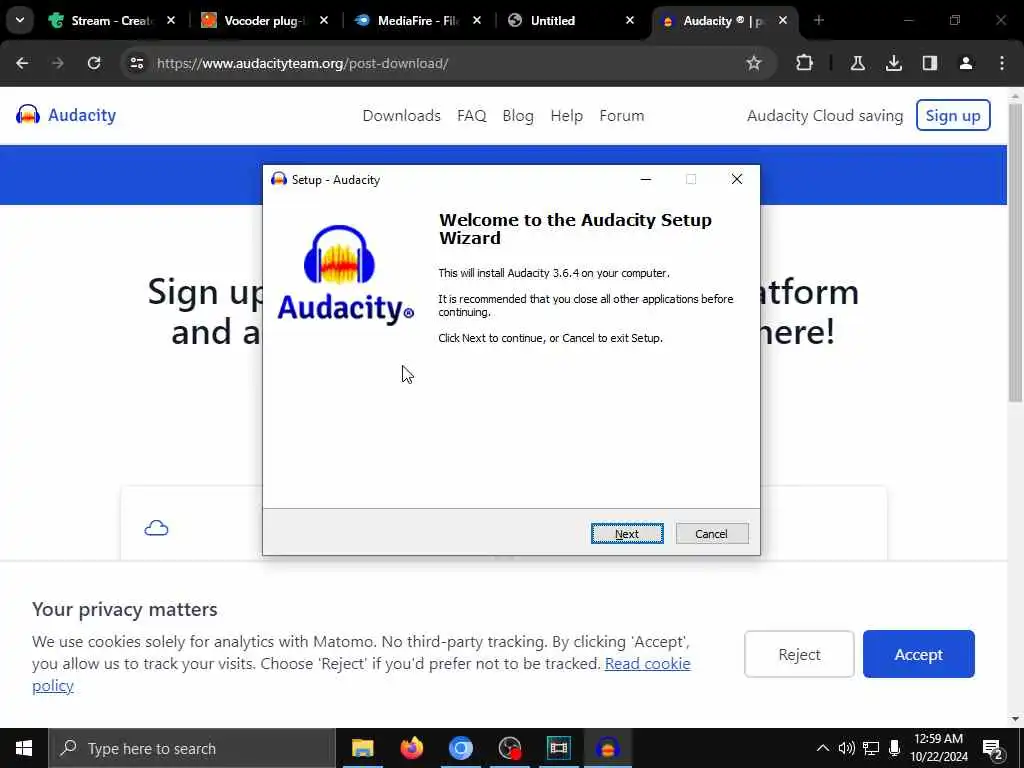The height and width of the screenshot is (768, 1024).
Task: Go back in the browser
Action: 22,63
